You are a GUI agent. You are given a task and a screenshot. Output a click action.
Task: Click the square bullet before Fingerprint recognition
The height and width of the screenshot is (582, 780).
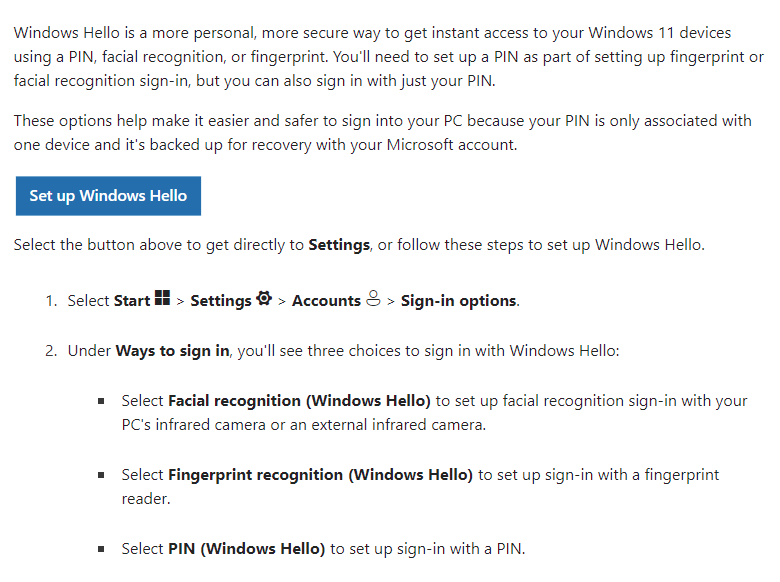pos(101,475)
